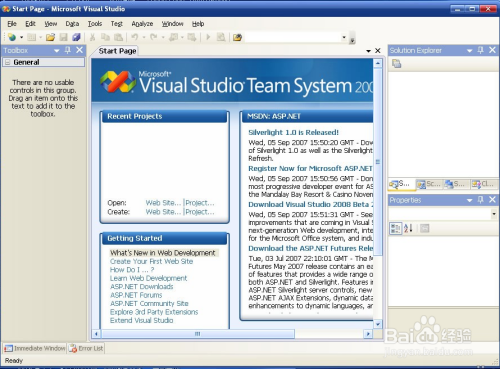Image resolution: width=500 pixels, height=369 pixels.
Task: Click inside the toolbar Find combo box
Action: (x=293, y=37)
